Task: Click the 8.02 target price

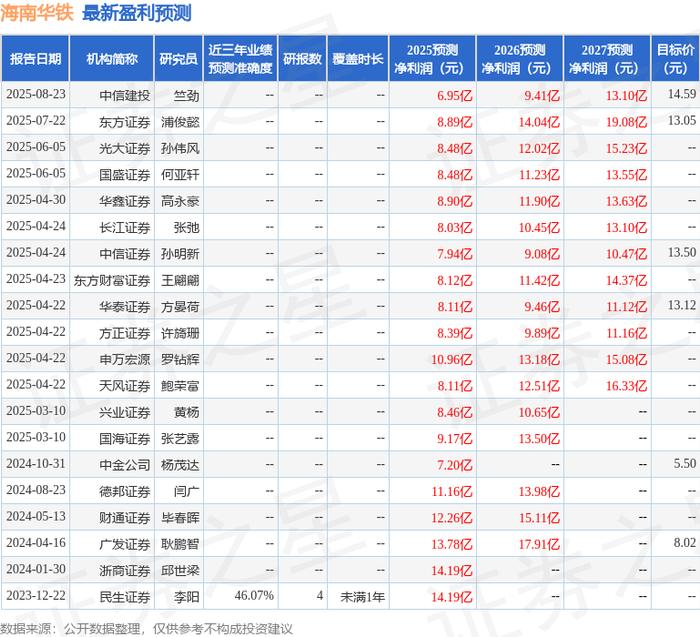Action: tap(685, 542)
